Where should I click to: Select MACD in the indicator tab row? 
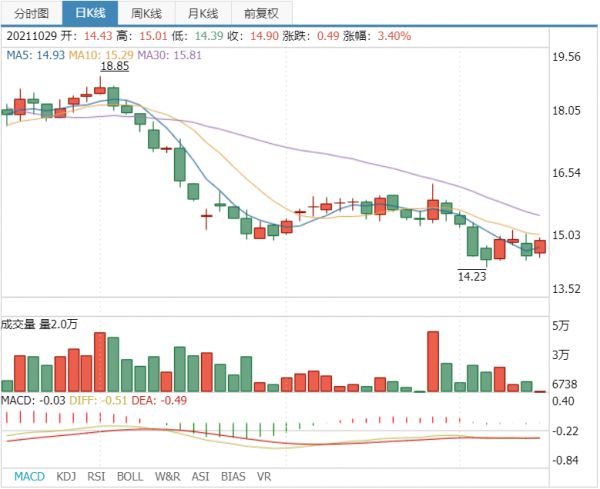pyautogui.click(x=29, y=477)
